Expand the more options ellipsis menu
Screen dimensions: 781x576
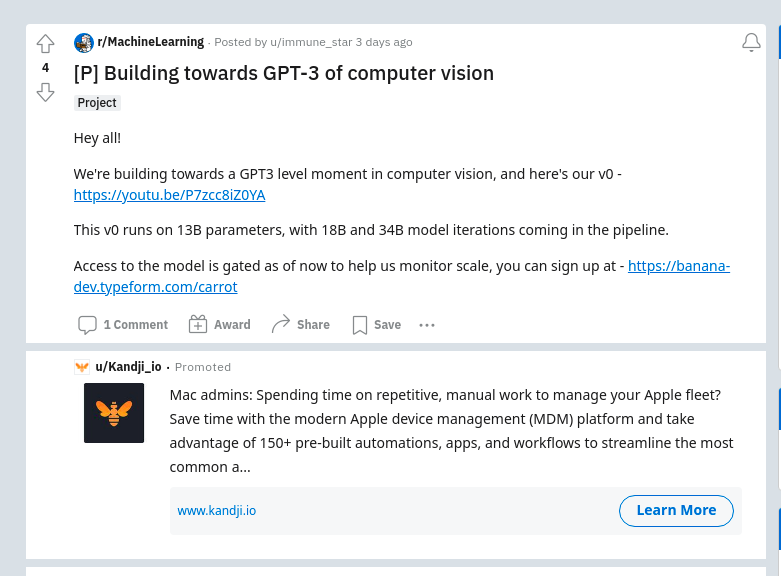427,324
